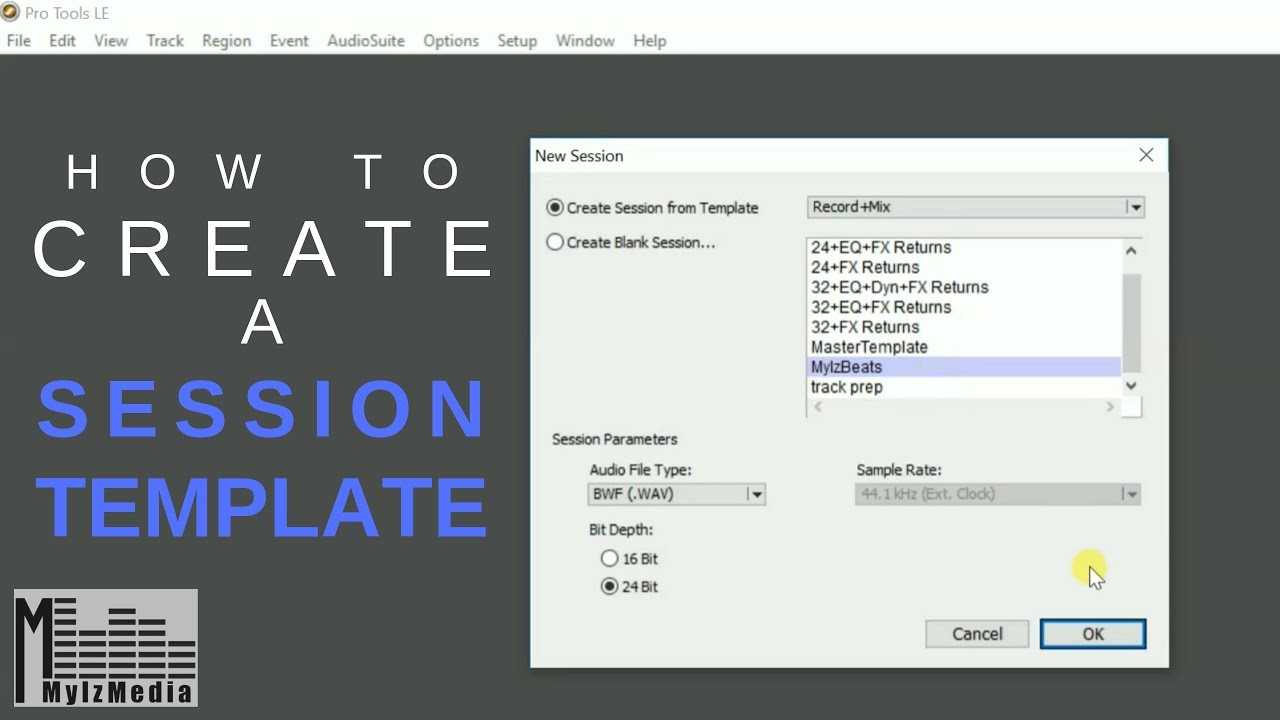The width and height of the screenshot is (1280, 720).
Task: Close the New Session dialog
Action: pyautogui.click(x=1146, y=155)
